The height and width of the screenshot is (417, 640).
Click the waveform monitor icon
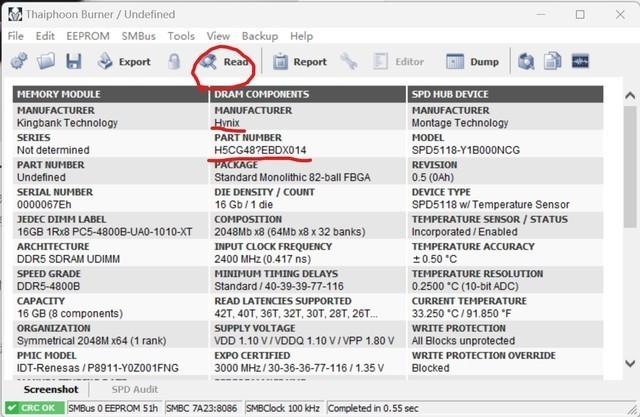click(x=580, y=62)
